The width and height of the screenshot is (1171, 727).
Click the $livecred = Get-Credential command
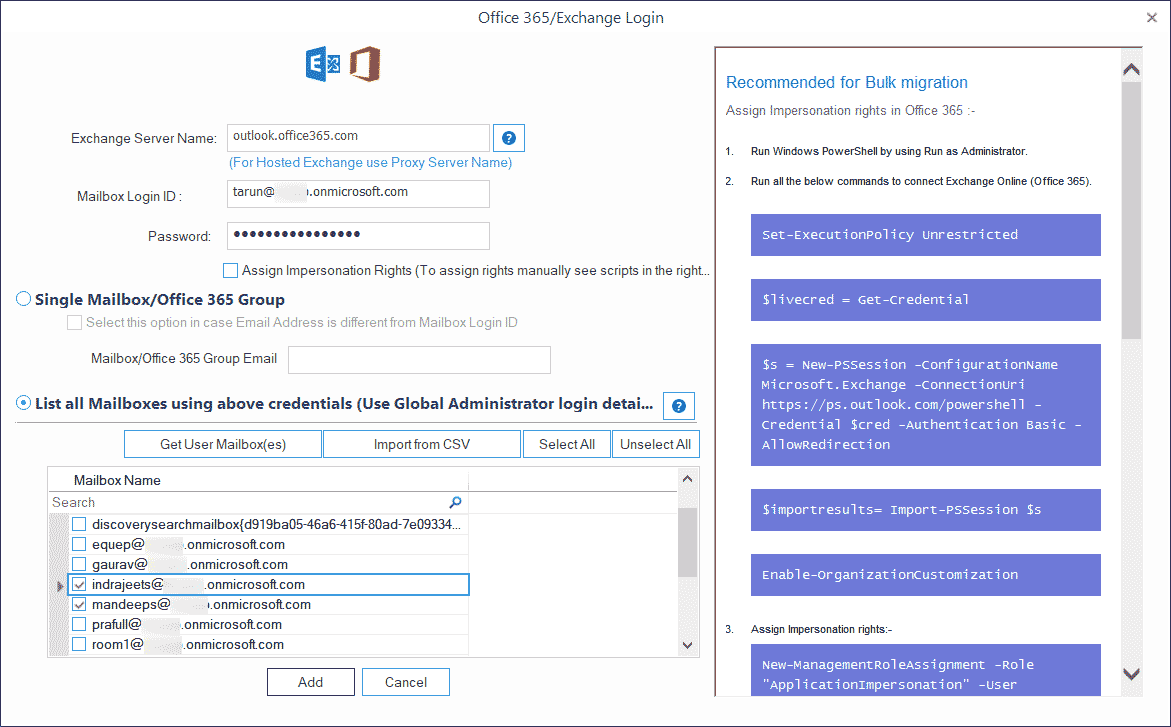pos(925,300)
